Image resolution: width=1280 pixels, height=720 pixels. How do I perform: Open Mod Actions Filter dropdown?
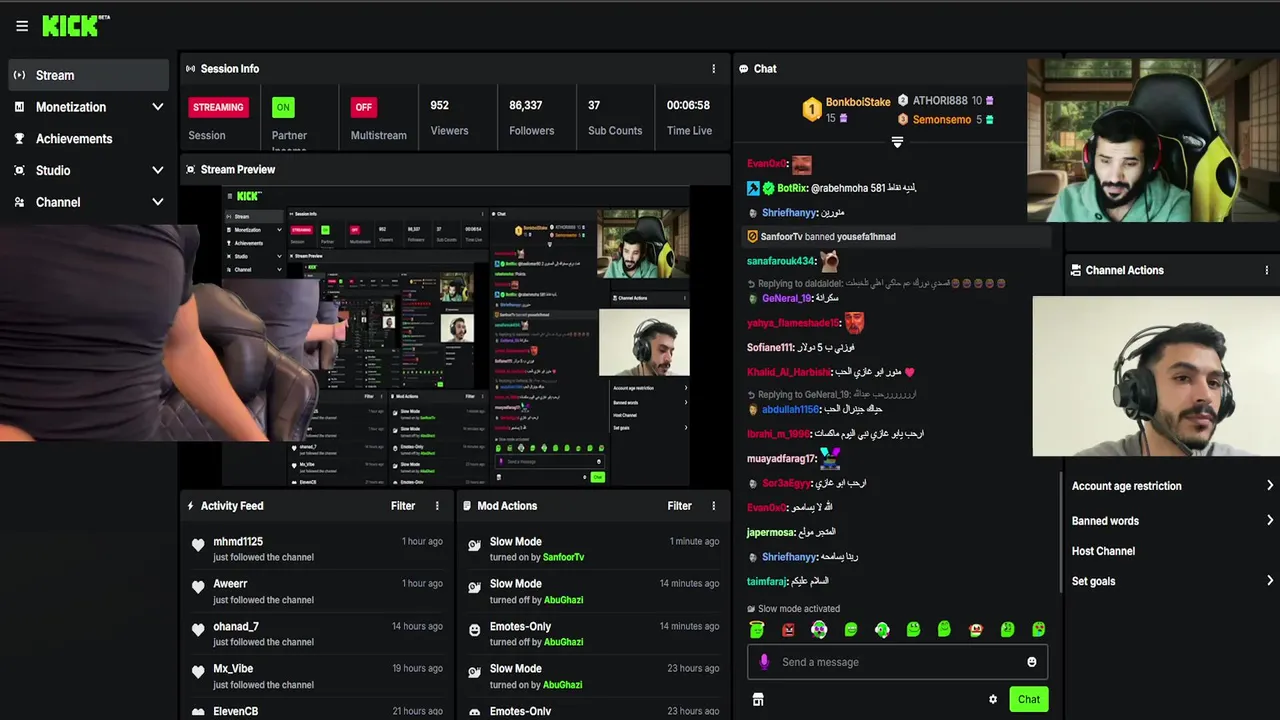pos(680,506)
